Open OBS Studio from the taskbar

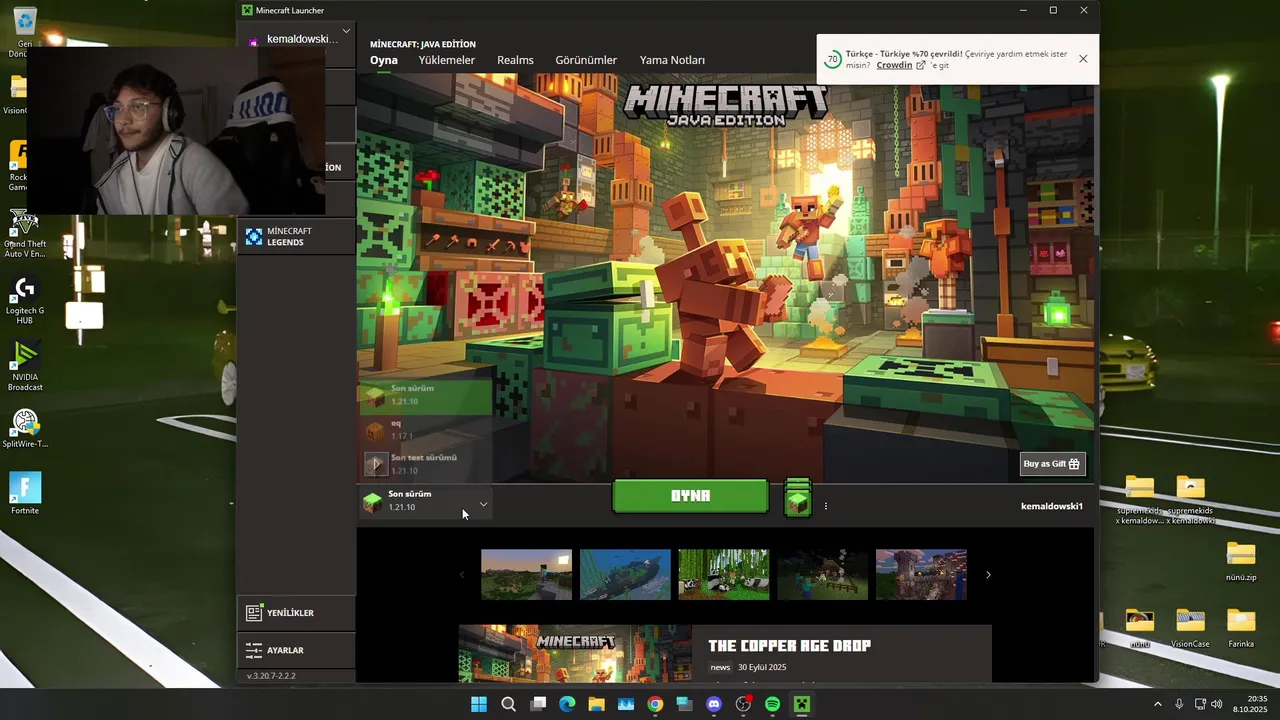[743, 704]
